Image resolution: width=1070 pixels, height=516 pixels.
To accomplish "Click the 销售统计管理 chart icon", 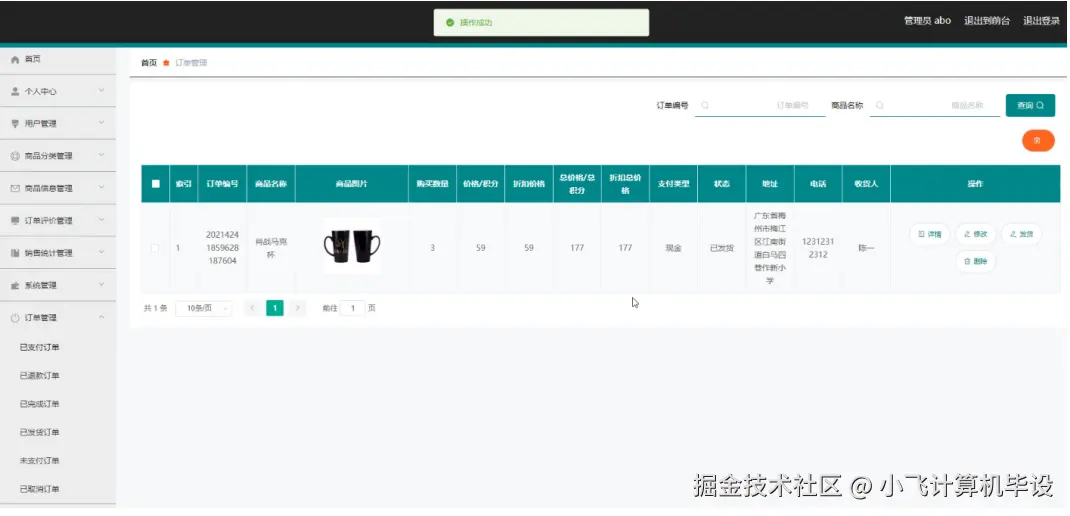I will click(x=15, y=253).
